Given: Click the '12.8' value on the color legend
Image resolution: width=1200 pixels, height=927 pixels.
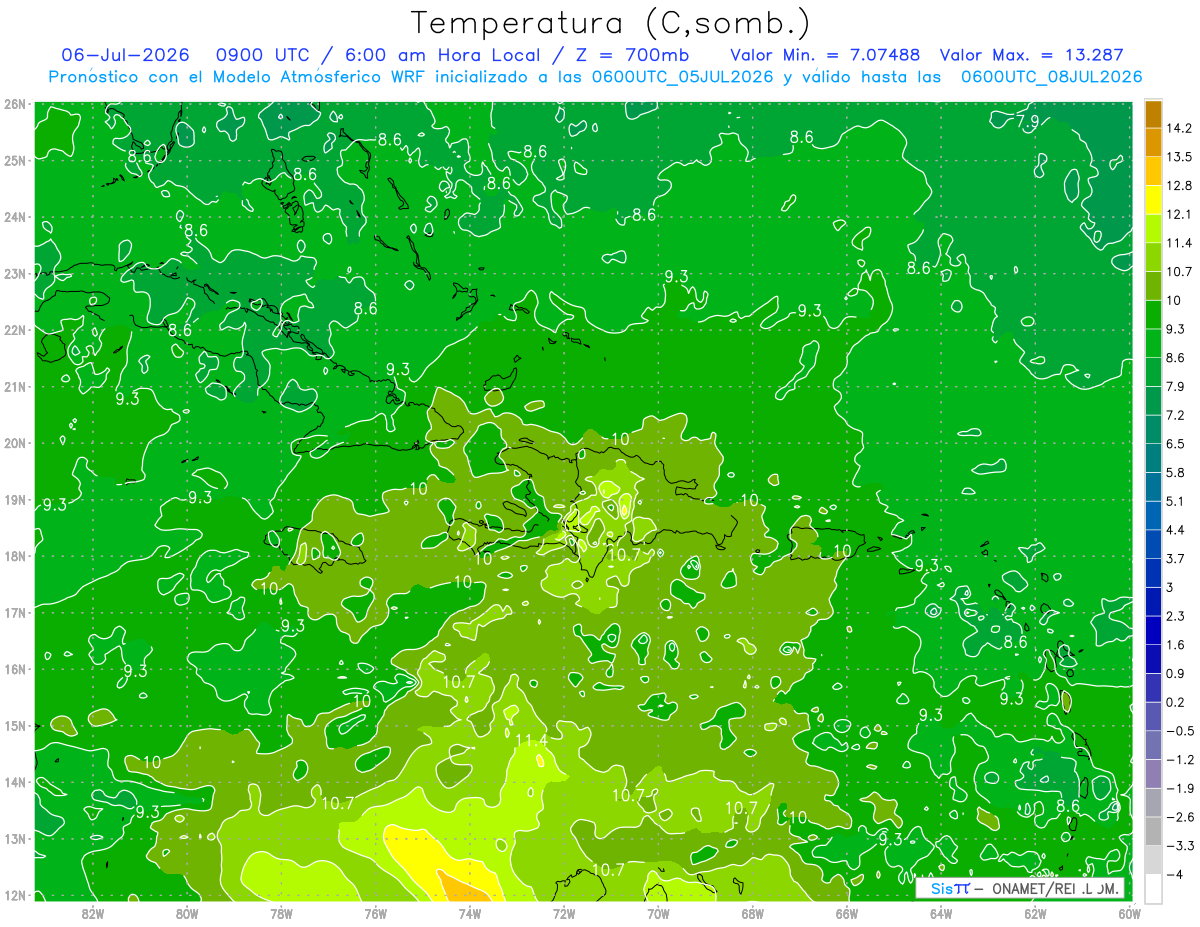Looking at the screenshot, I should click(1178, 186).
